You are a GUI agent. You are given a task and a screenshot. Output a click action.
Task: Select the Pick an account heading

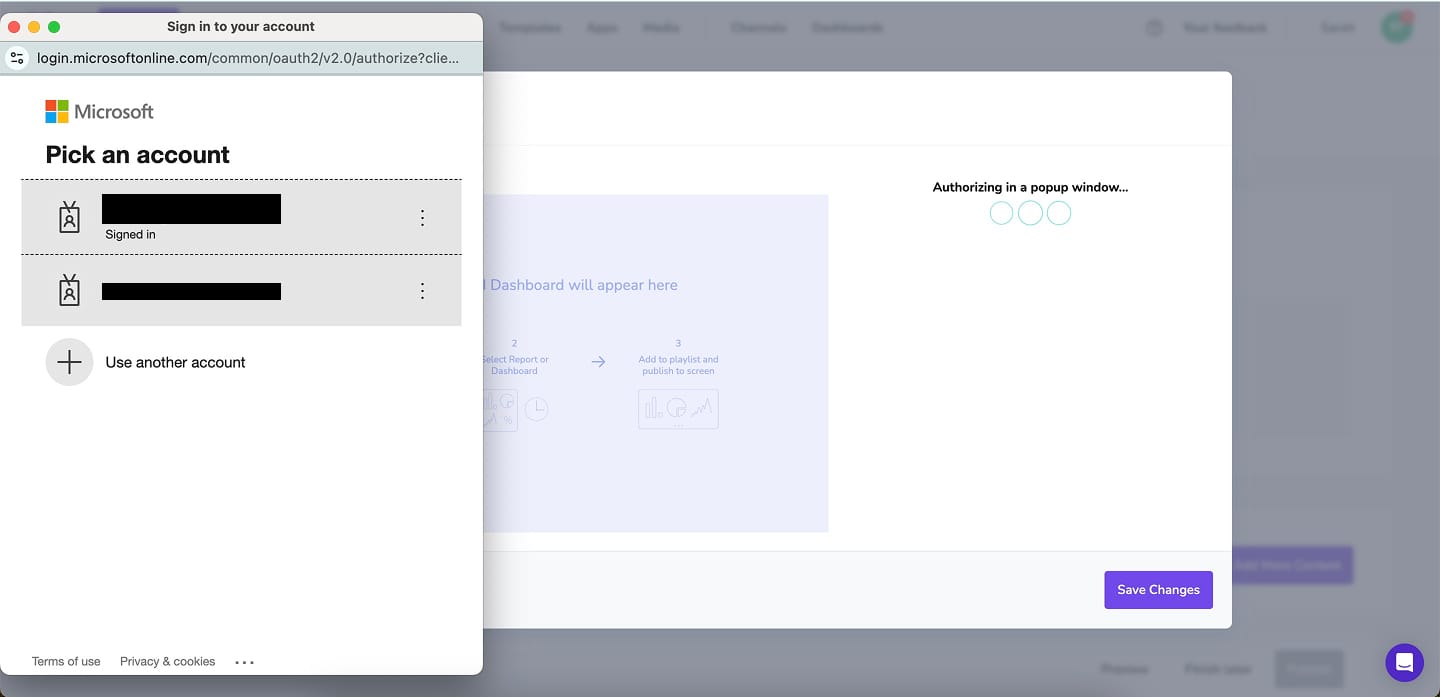click(138, 155)
